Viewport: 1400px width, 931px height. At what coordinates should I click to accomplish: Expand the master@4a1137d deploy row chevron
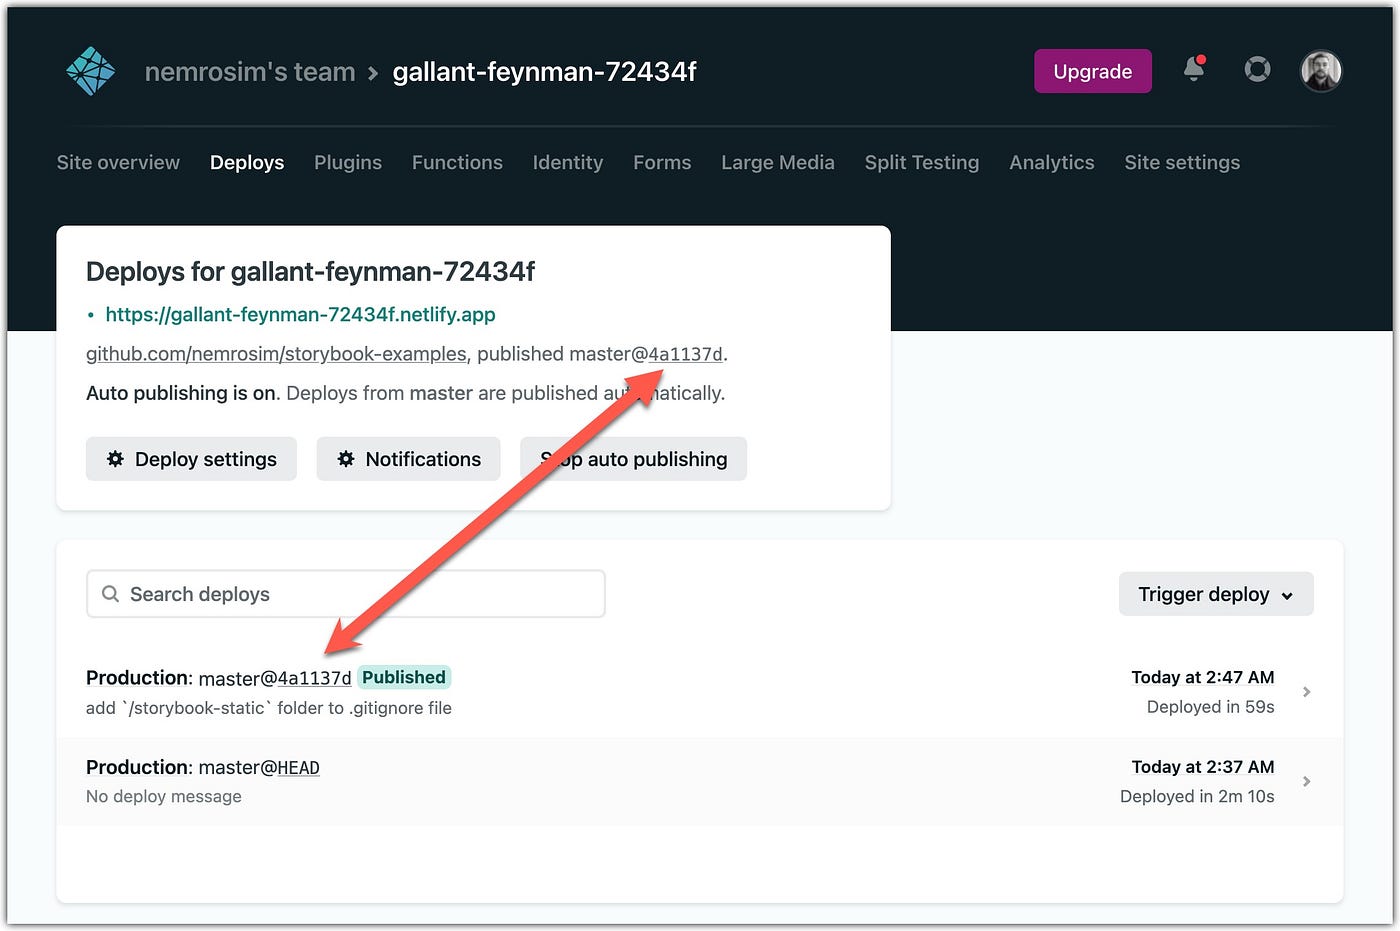[1307, 691]
